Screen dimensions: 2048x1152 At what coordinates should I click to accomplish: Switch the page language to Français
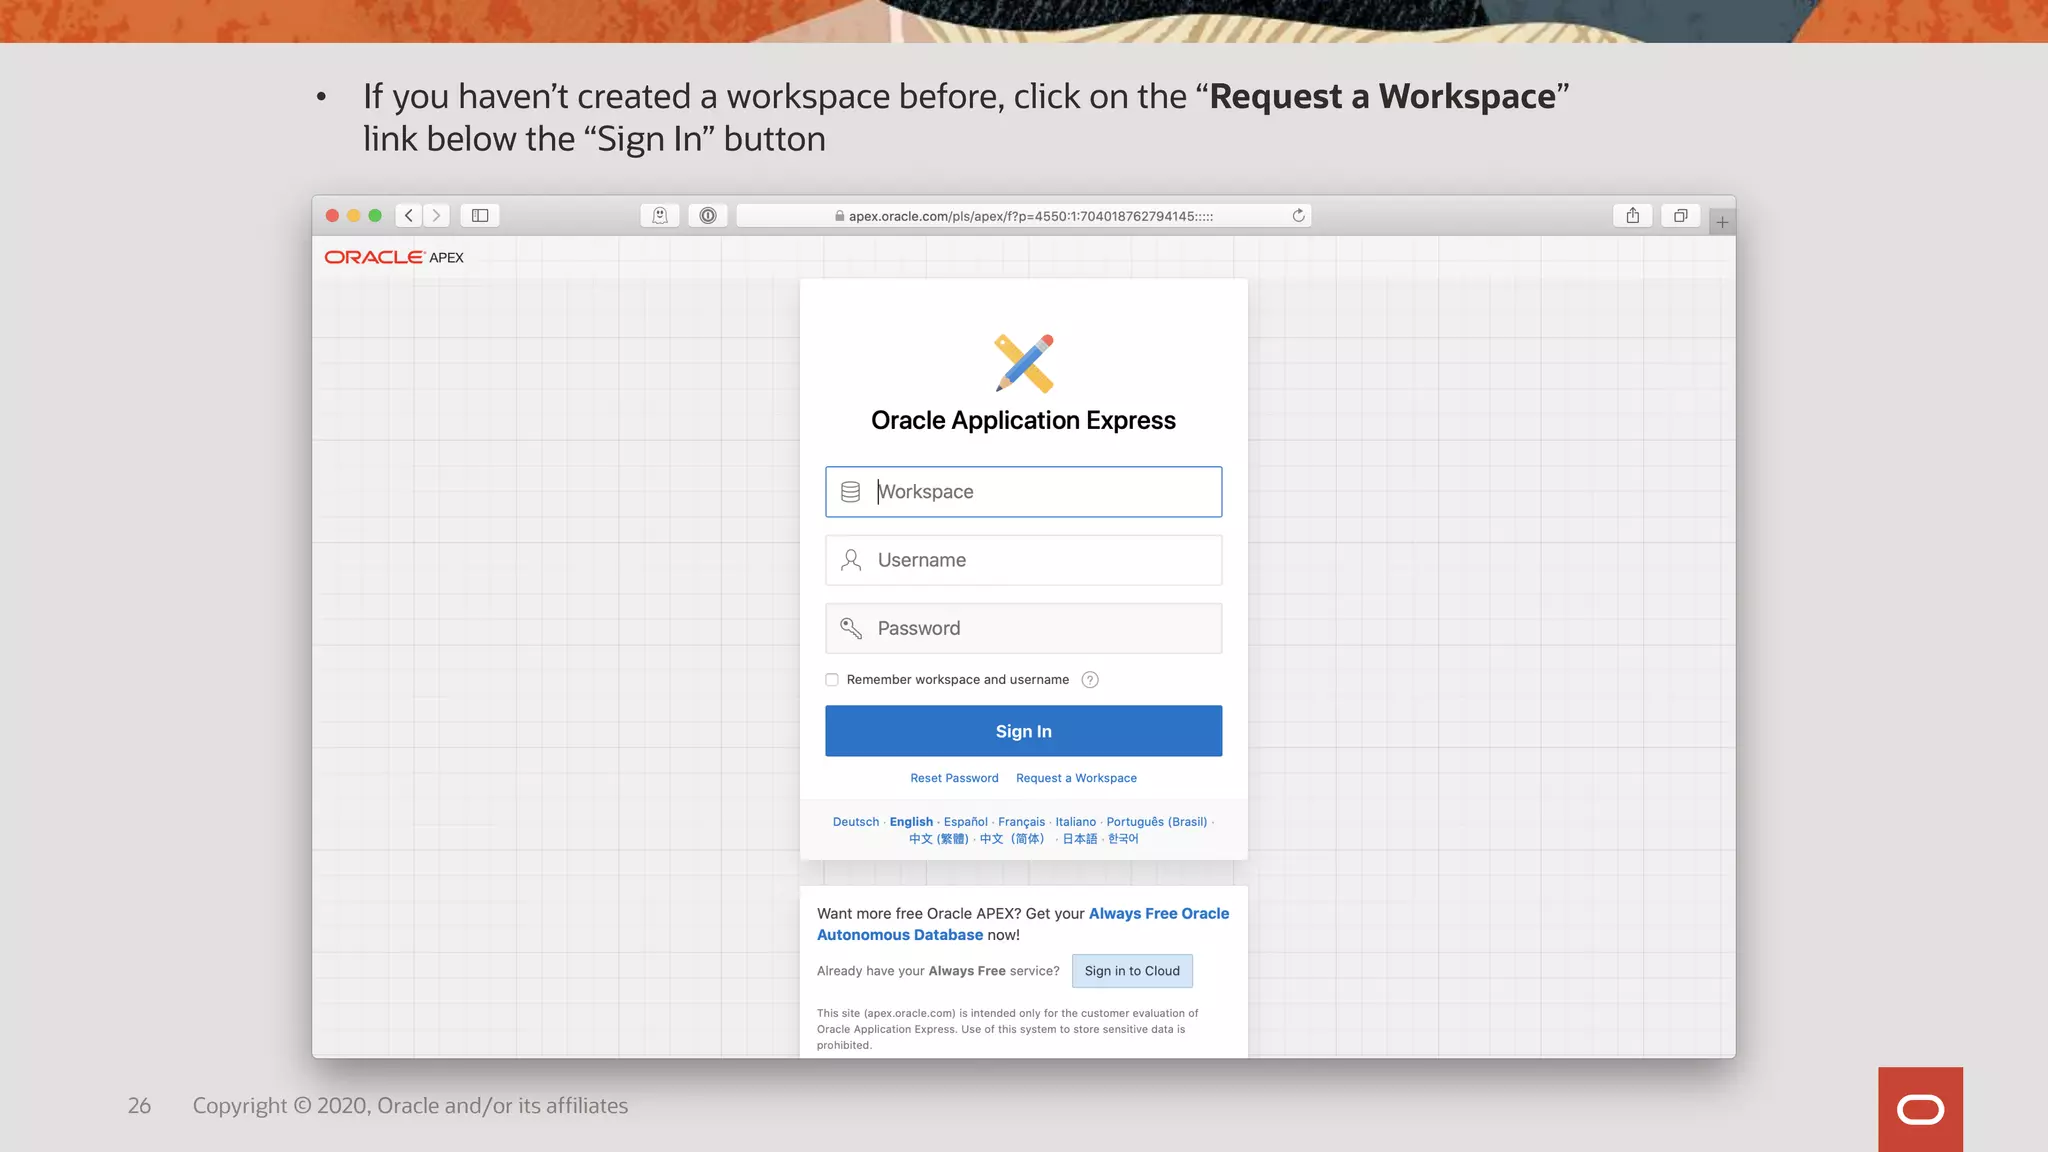1021,822
